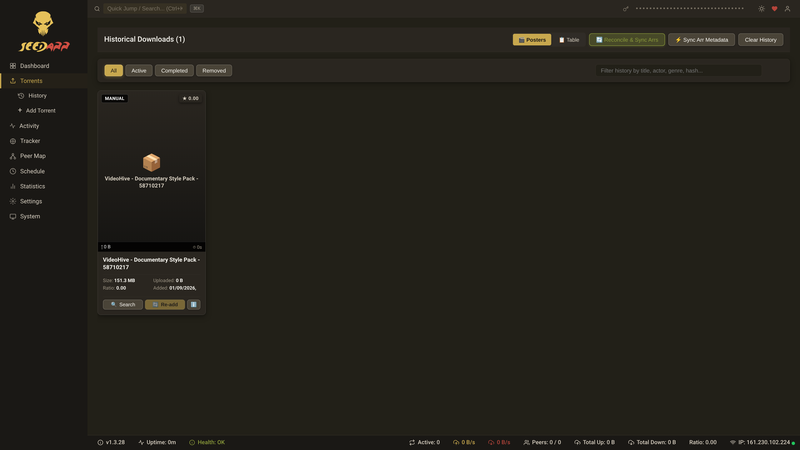Viewport: 800px width, 450px height.
Task: Open Add Torrent sub-item
Action: tap(43, 110)
